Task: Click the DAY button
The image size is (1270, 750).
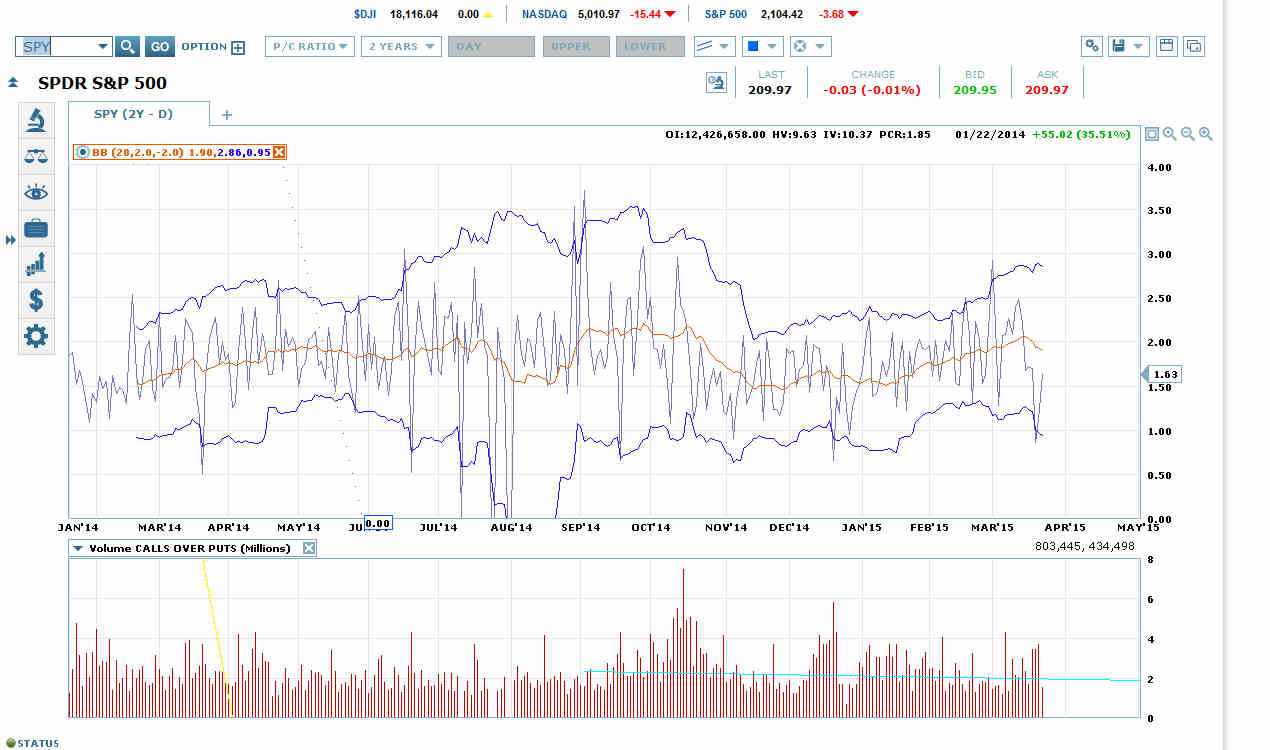Action: click(x=491, y=46)
